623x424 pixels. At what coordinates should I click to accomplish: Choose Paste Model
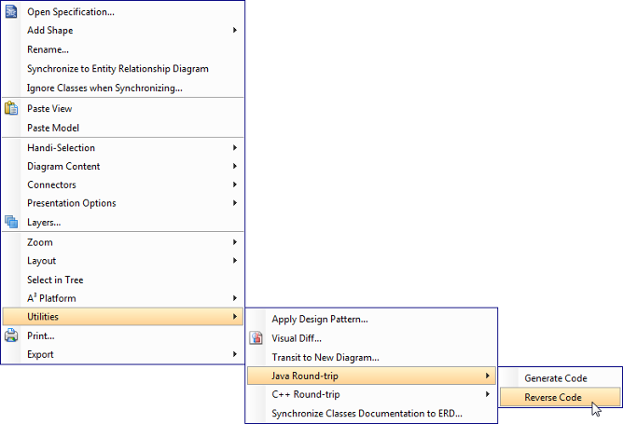point(123,128)
